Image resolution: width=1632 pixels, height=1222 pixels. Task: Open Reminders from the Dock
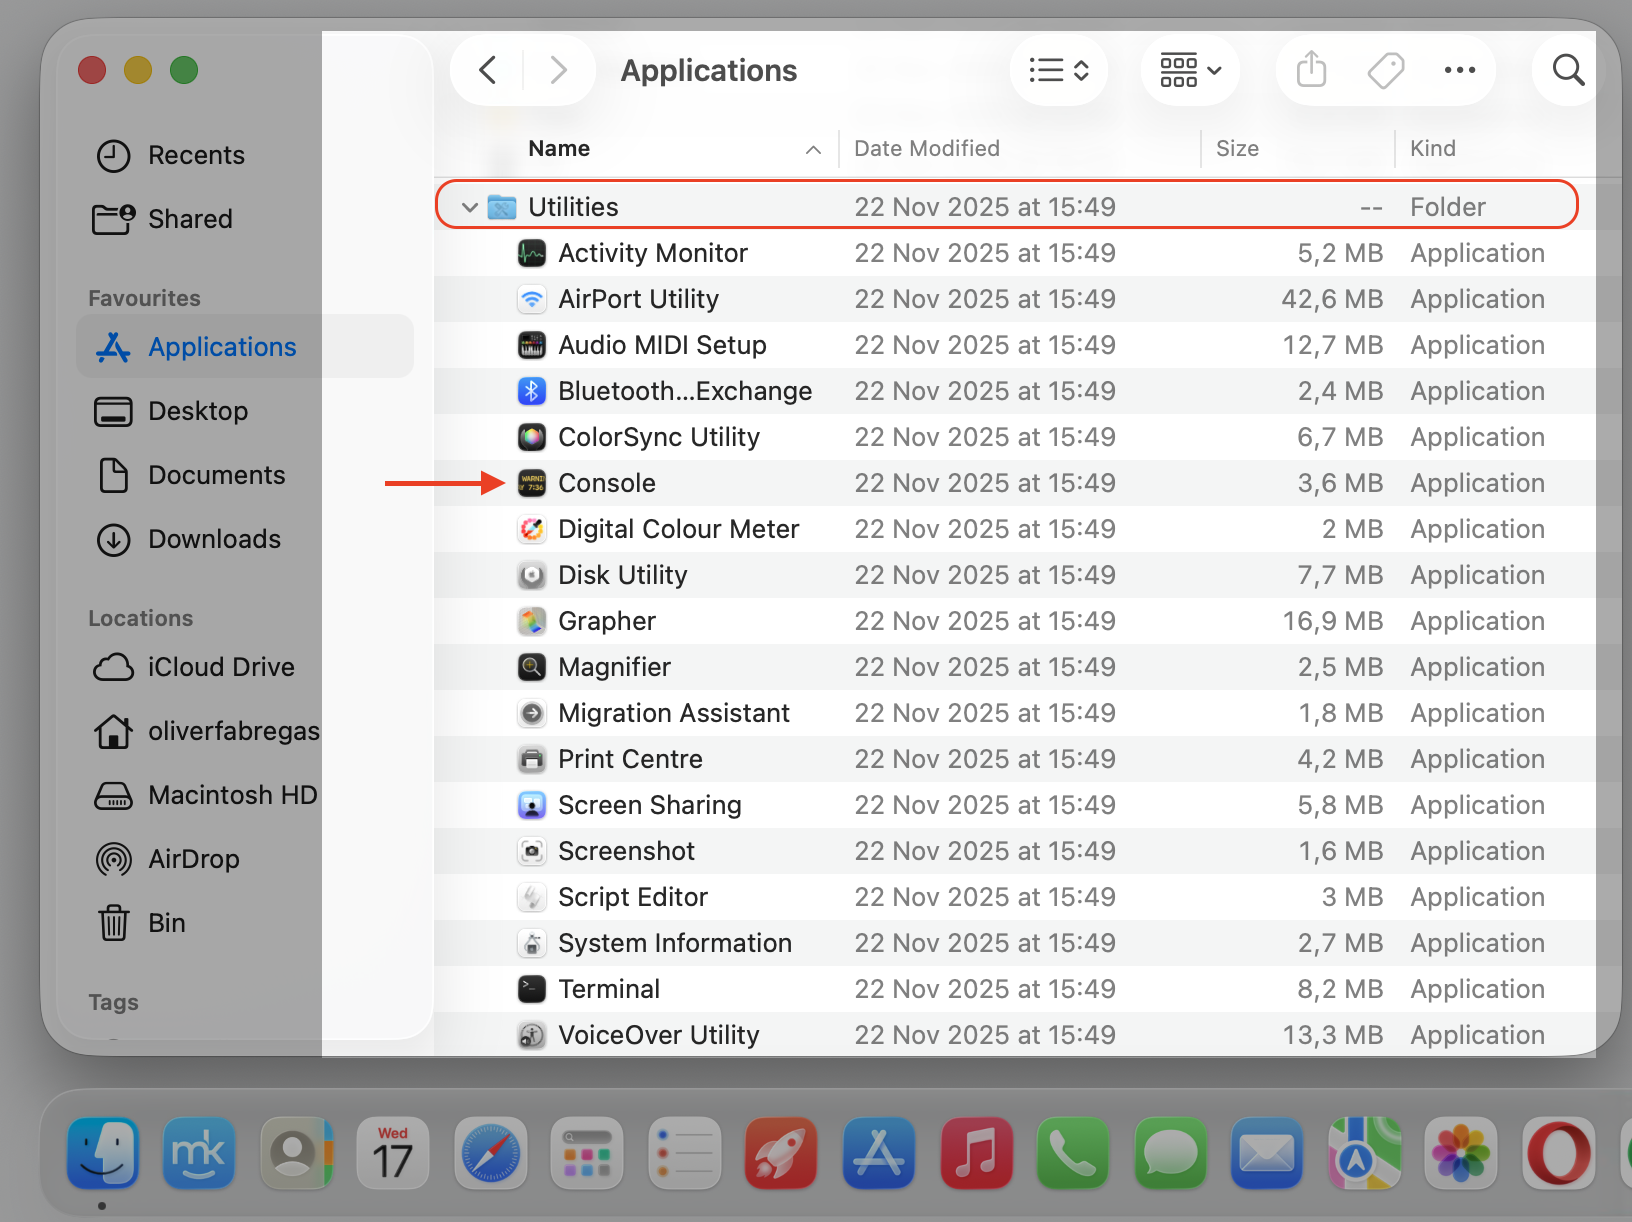(x=685, y=1153)
